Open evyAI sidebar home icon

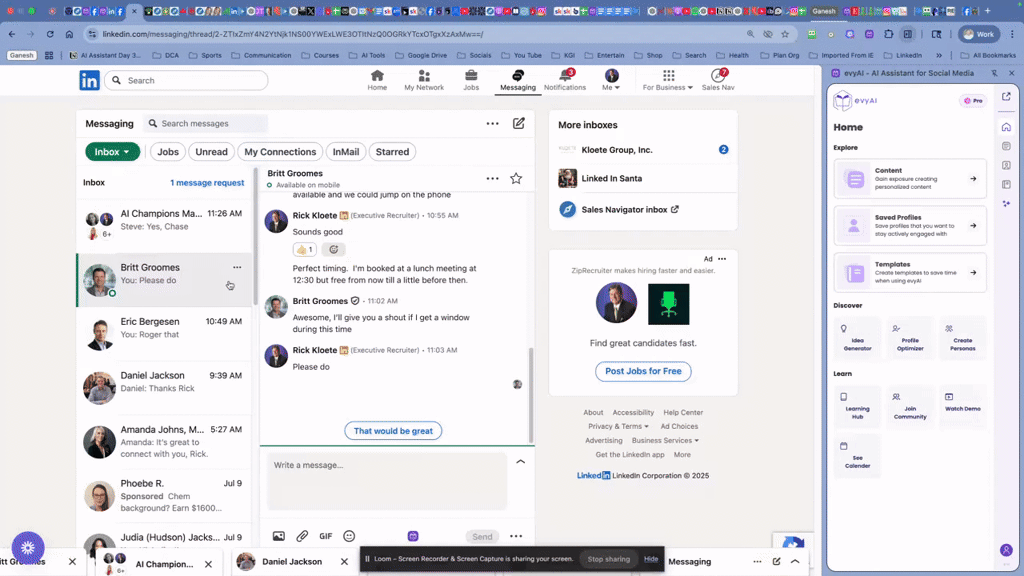click(1006, 127)
